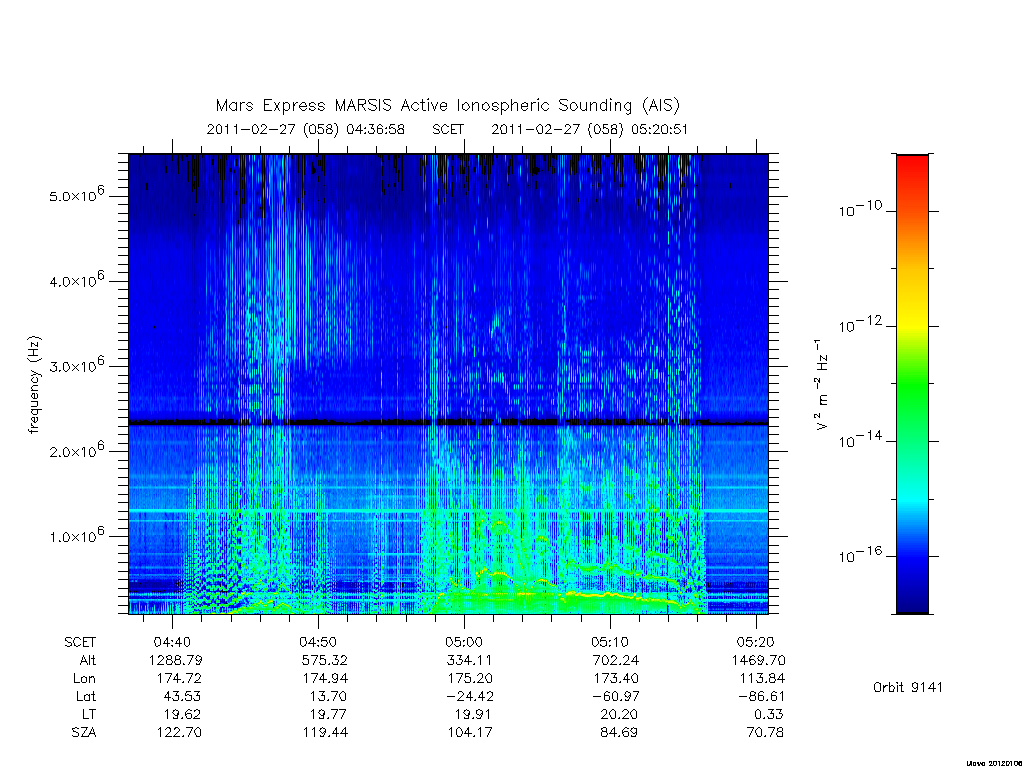Click the 10^-12 color bar label

point(860,325)
